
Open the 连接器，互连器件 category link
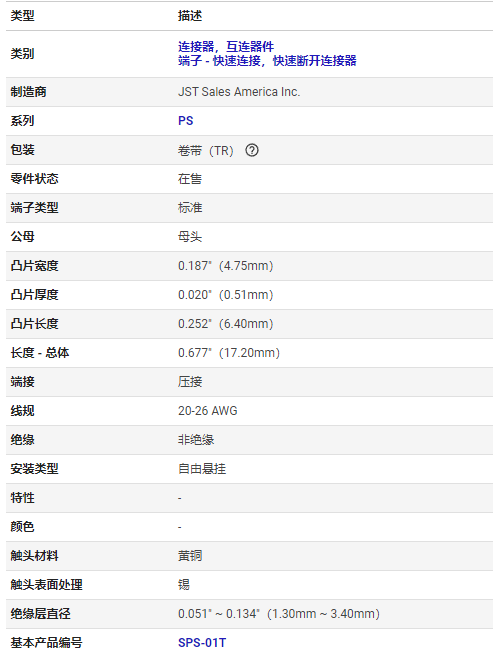pos(226,46)
